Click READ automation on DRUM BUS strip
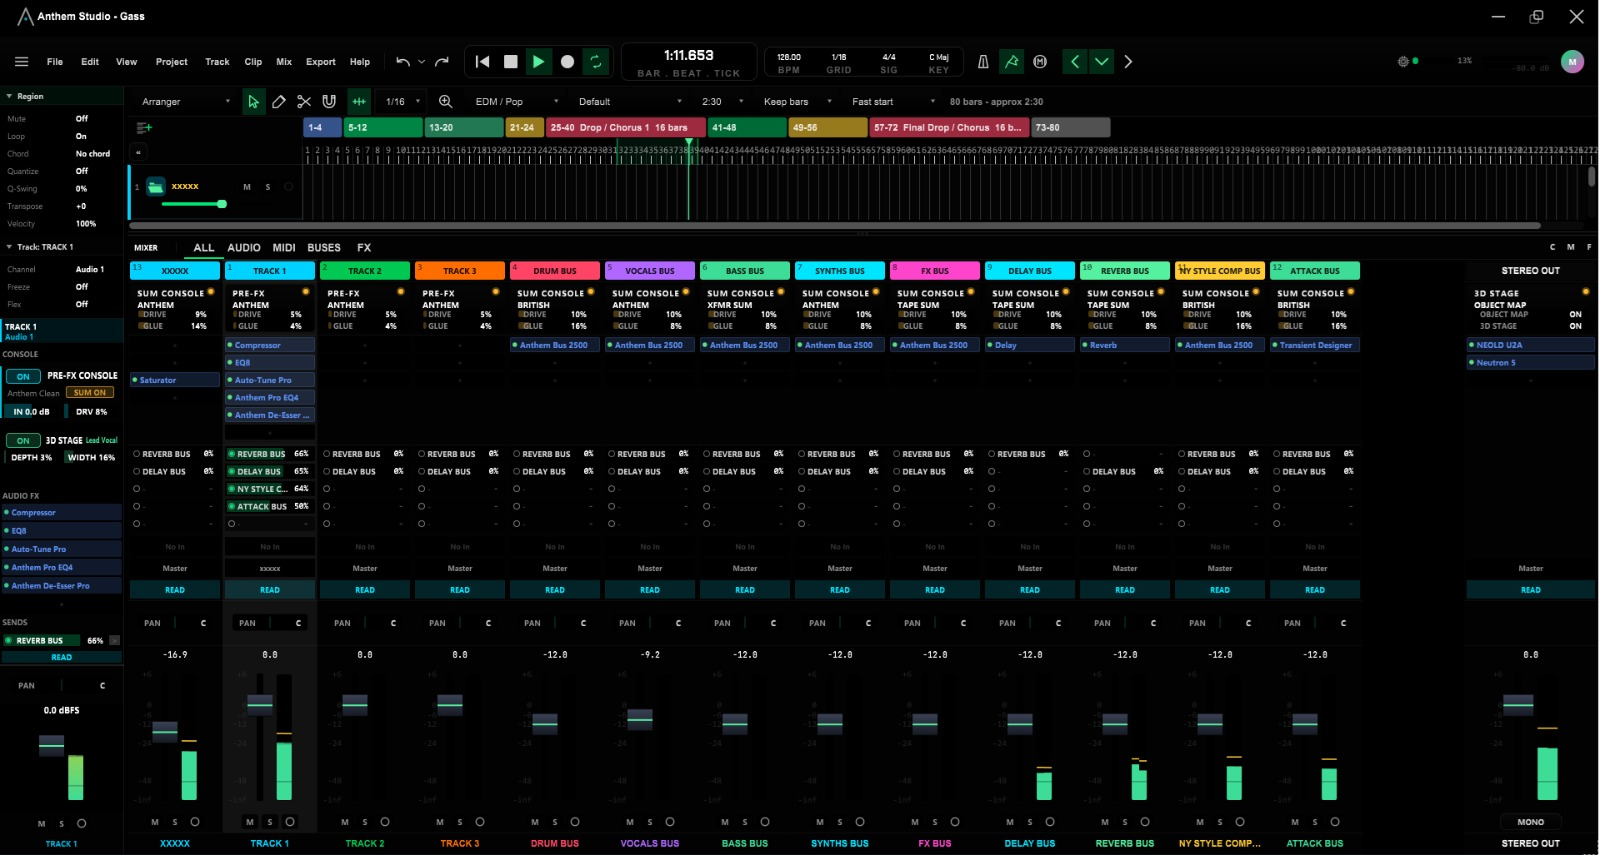 click(555, 590)
